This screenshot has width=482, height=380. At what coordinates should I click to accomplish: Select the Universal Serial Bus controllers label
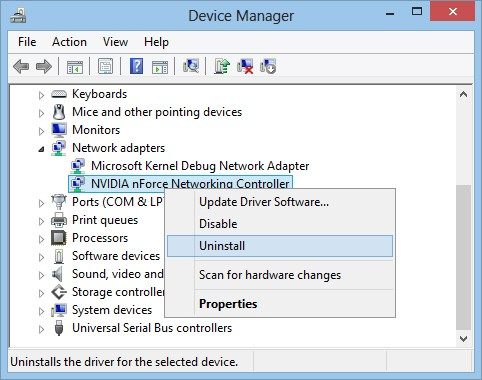pos(152,328)
